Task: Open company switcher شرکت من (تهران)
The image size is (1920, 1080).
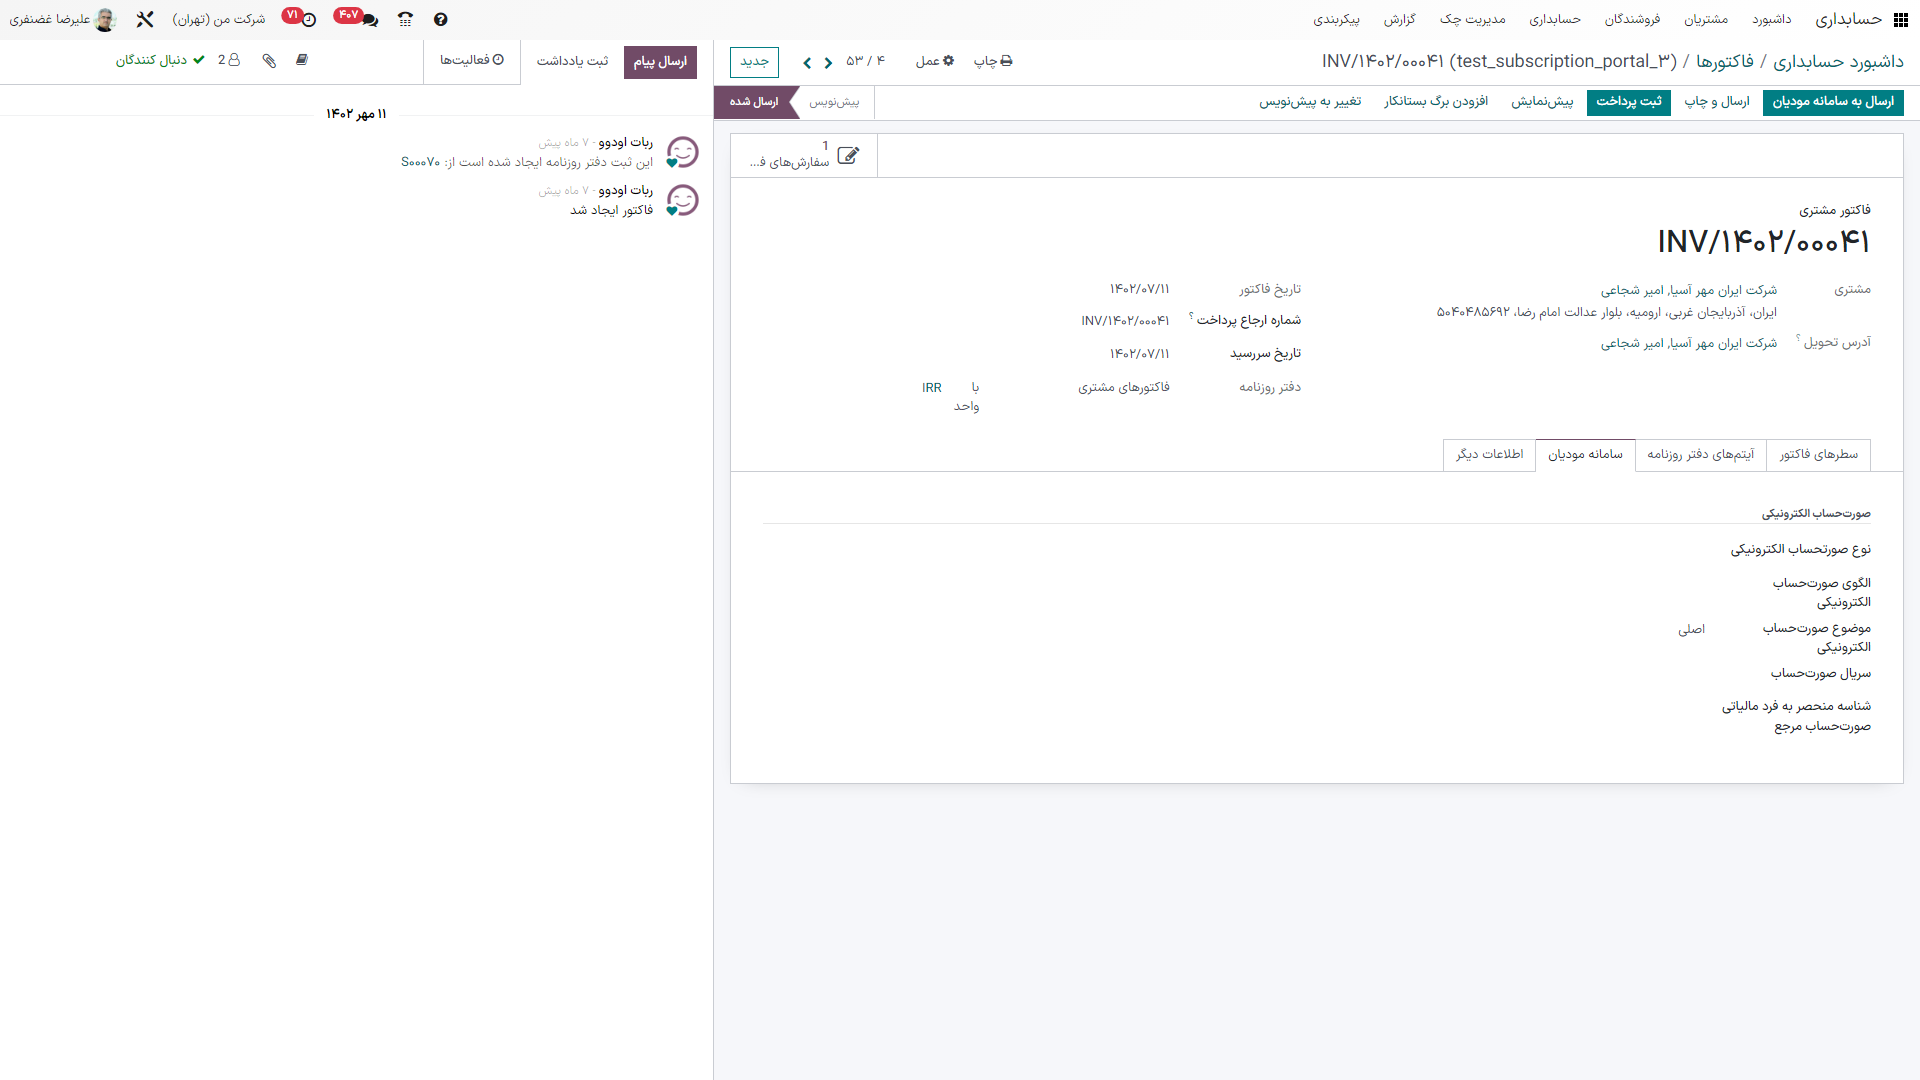Action: pyautogui.click(x=219, y=19)
